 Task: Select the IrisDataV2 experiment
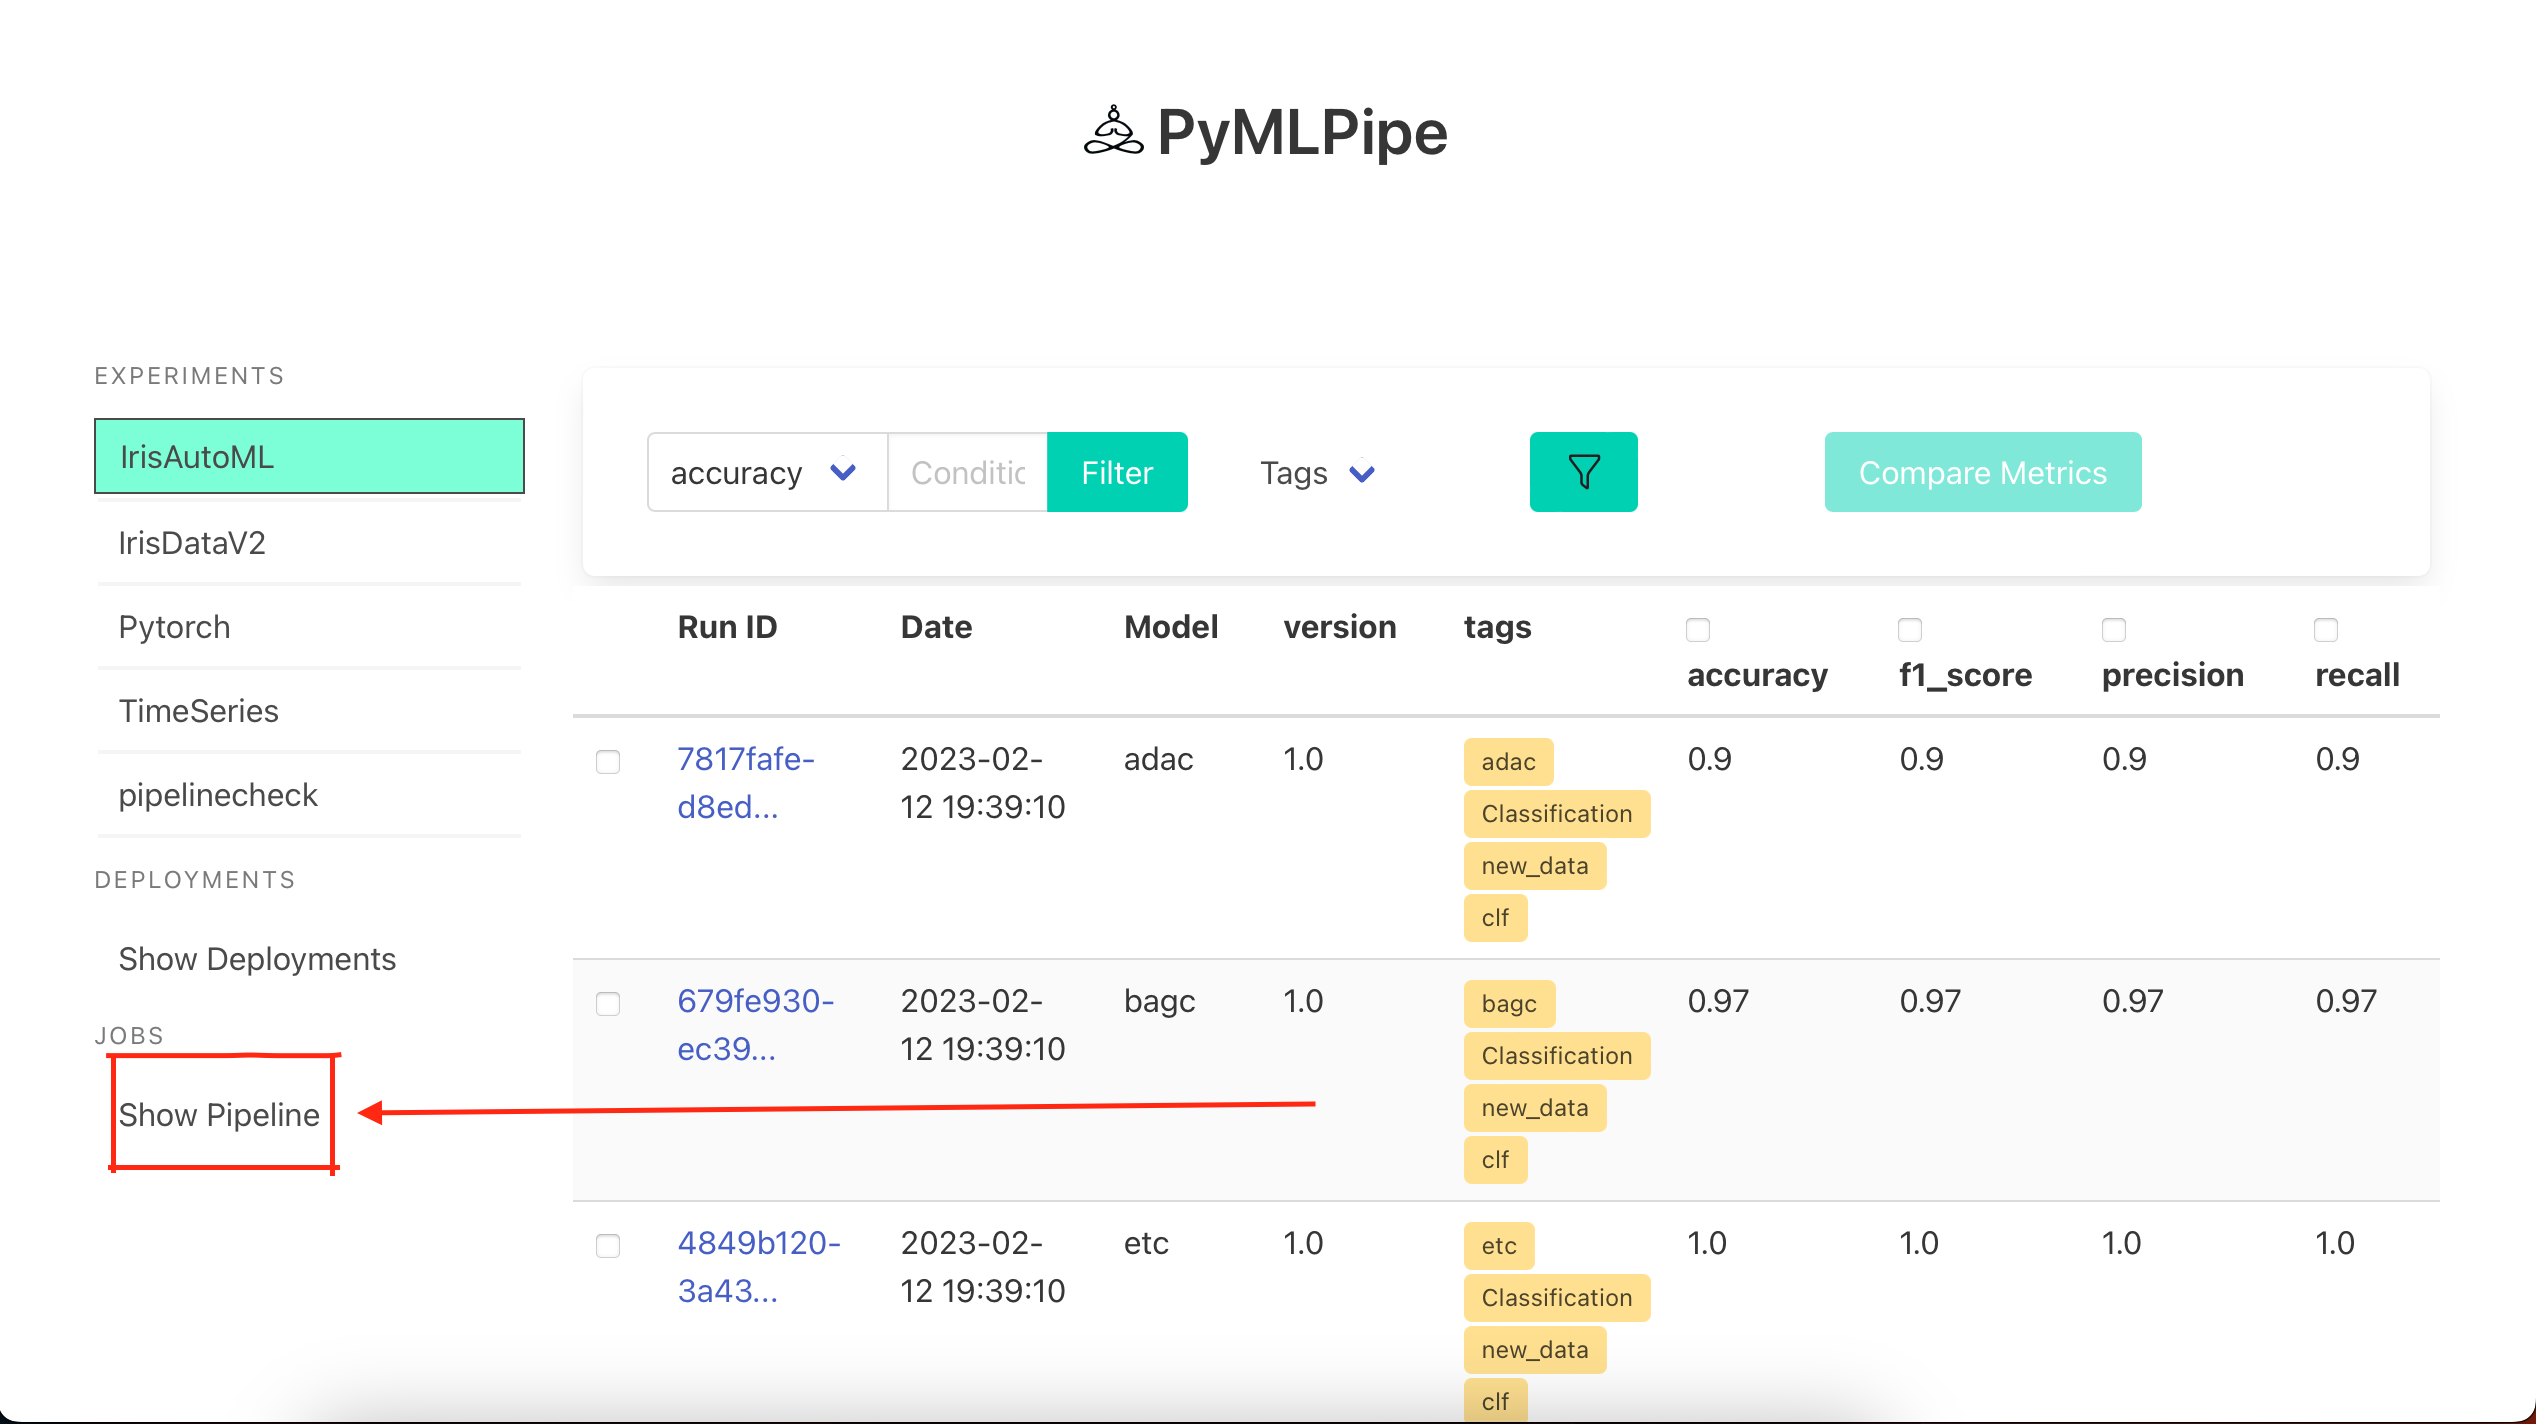192,543
